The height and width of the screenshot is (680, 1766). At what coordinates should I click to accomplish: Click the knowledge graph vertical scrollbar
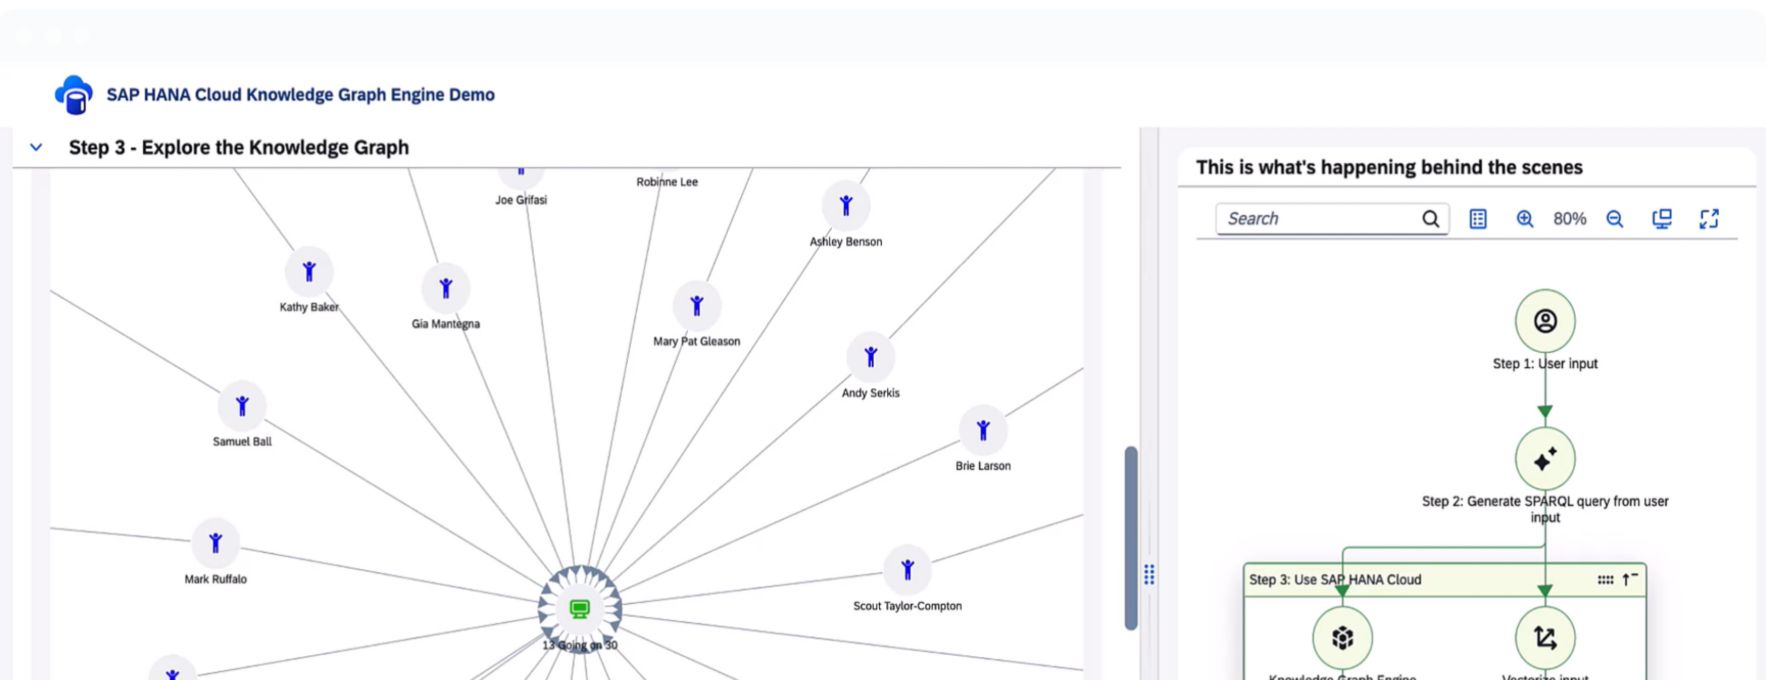[x=1131, y=538]
